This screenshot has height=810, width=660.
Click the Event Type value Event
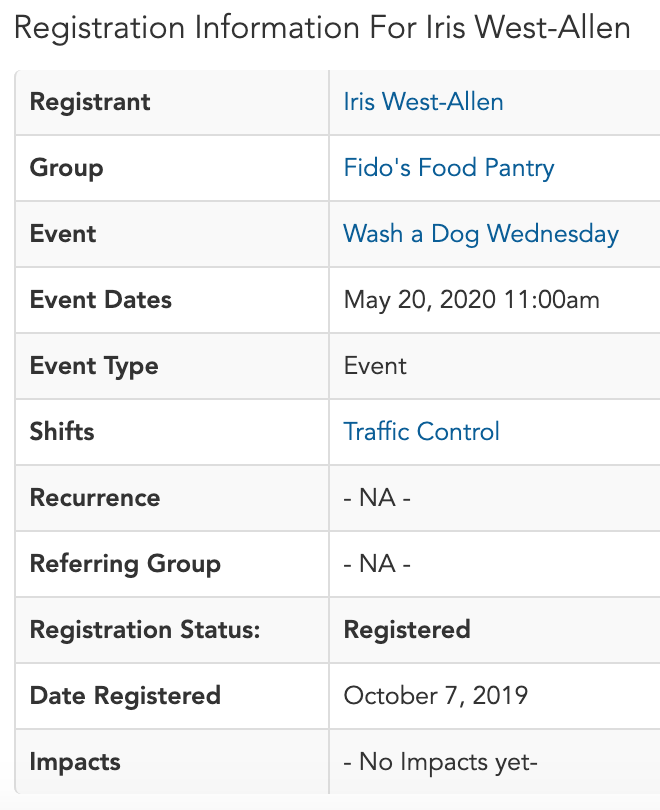375,366
